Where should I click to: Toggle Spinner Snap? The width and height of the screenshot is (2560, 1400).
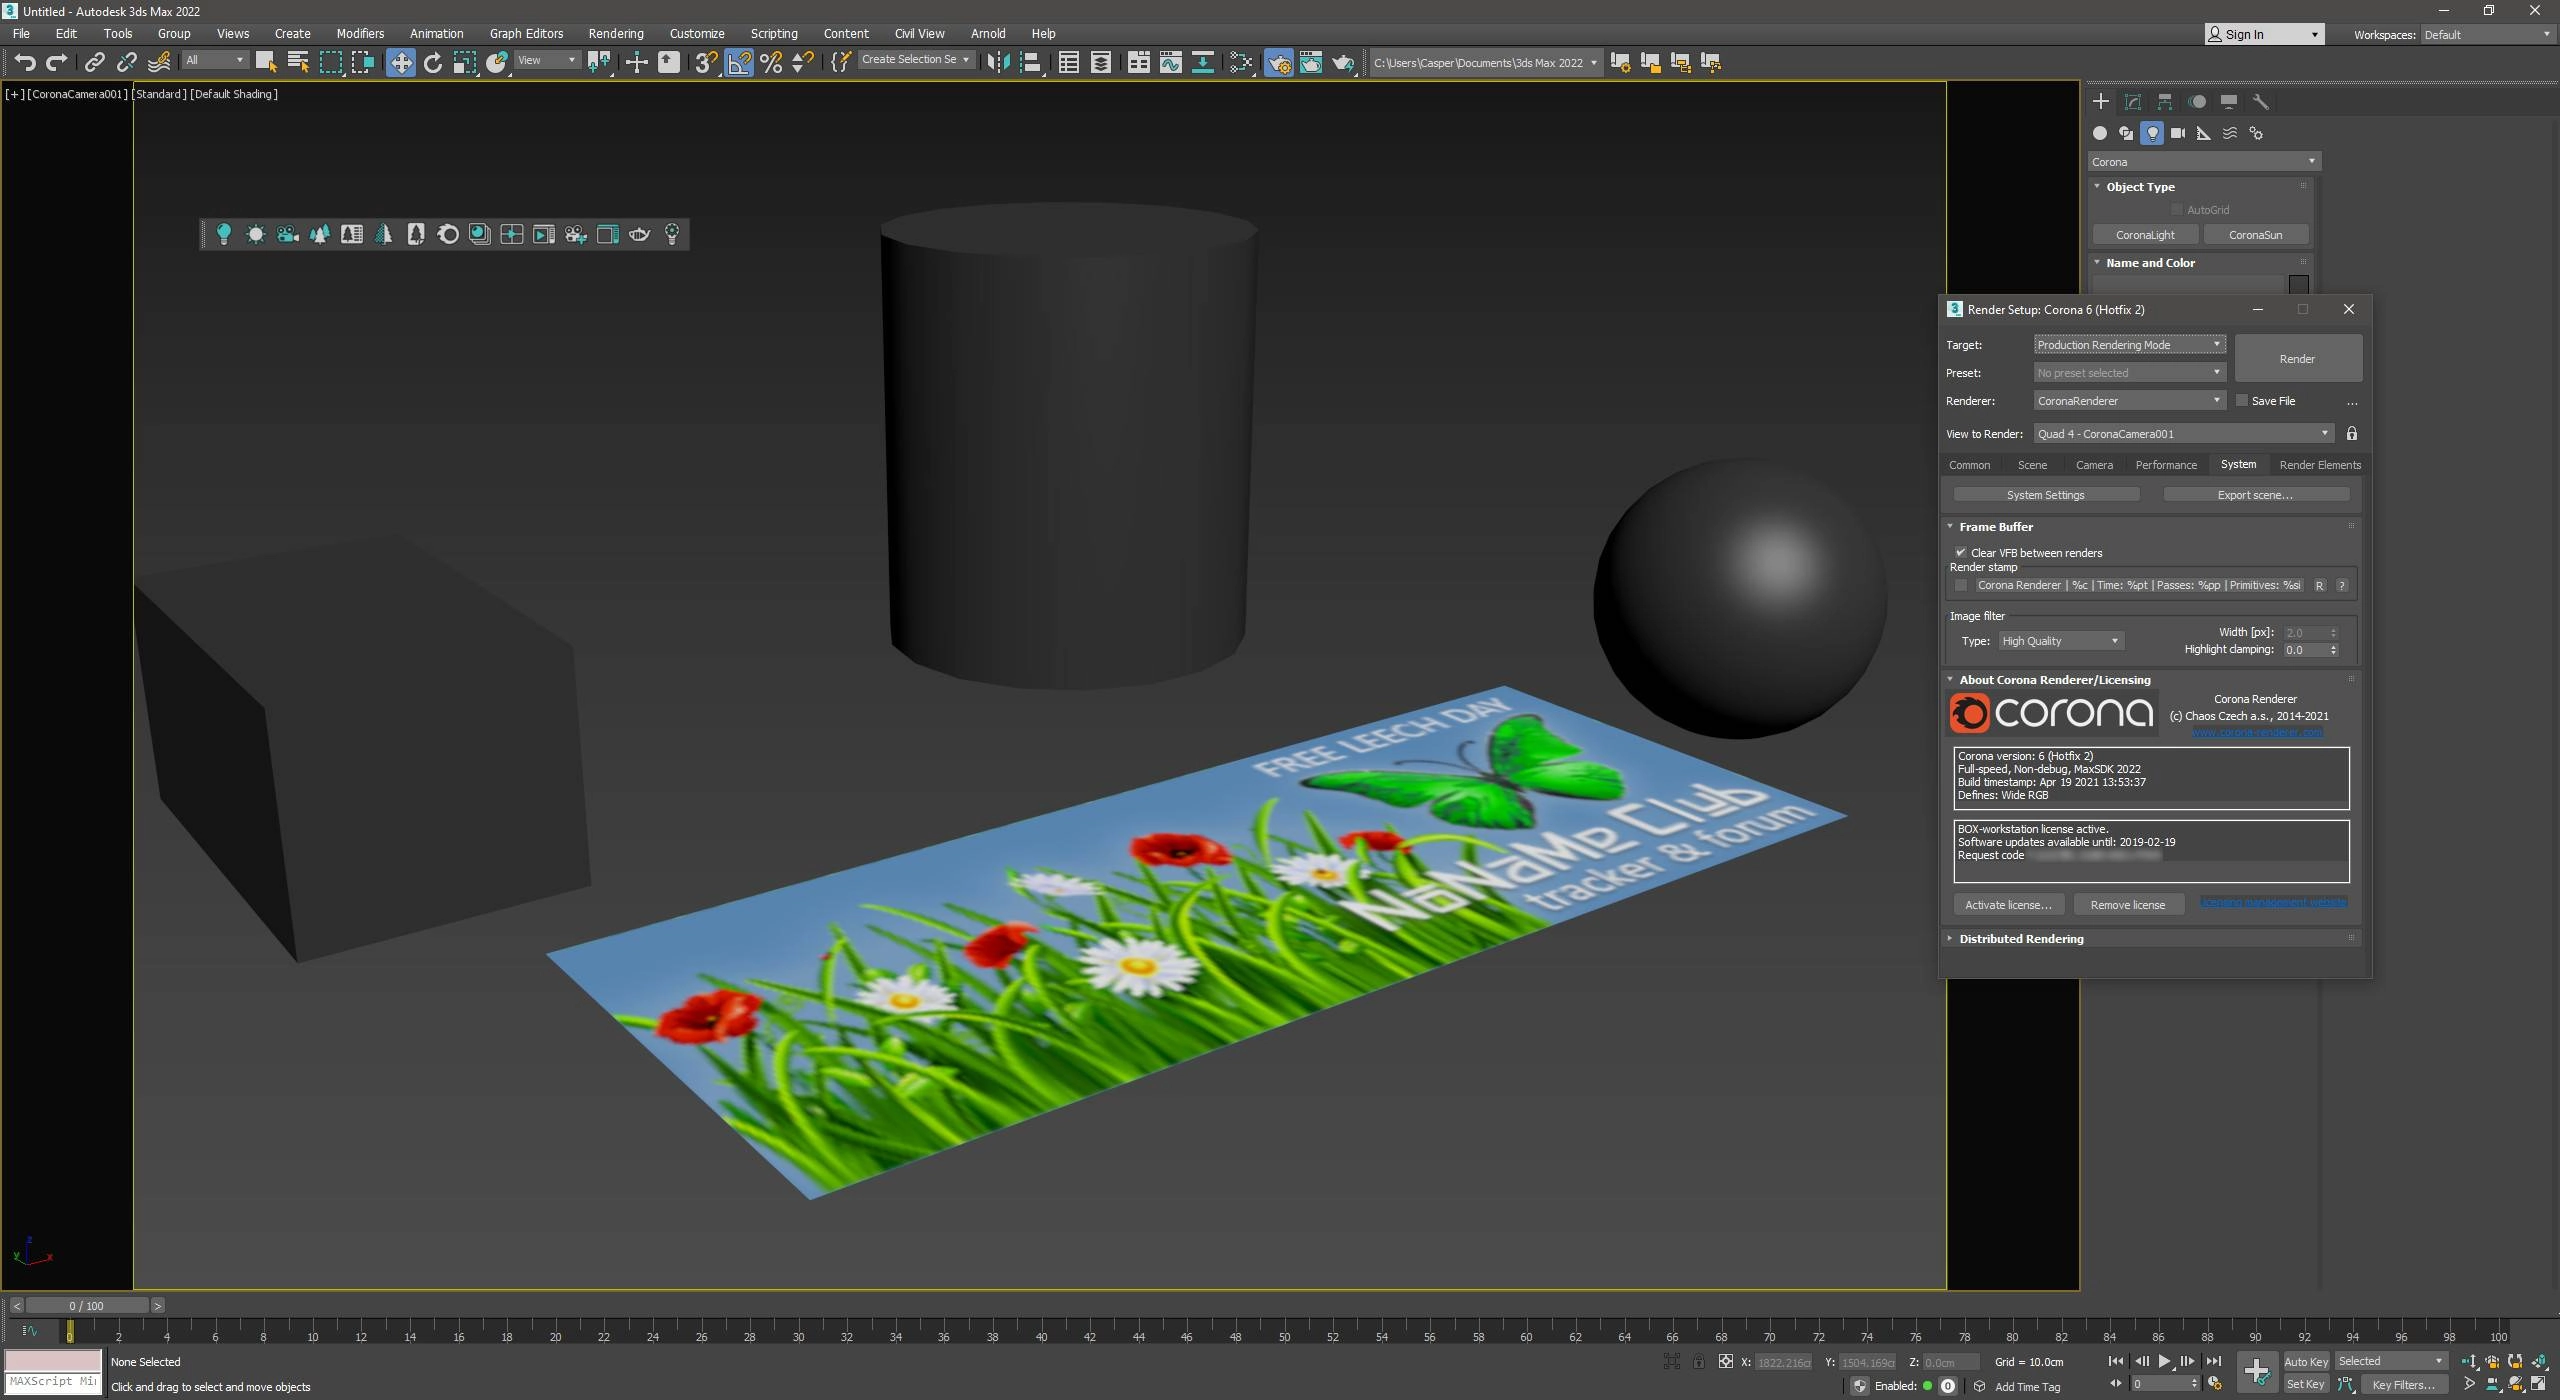pos(803,62)
